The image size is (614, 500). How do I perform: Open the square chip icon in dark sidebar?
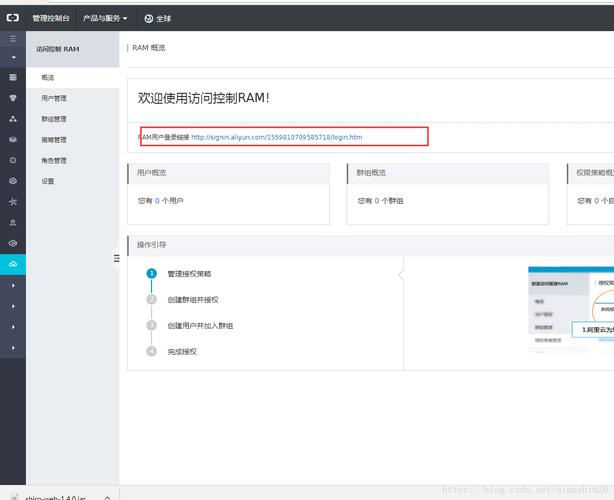click(13, 160)
